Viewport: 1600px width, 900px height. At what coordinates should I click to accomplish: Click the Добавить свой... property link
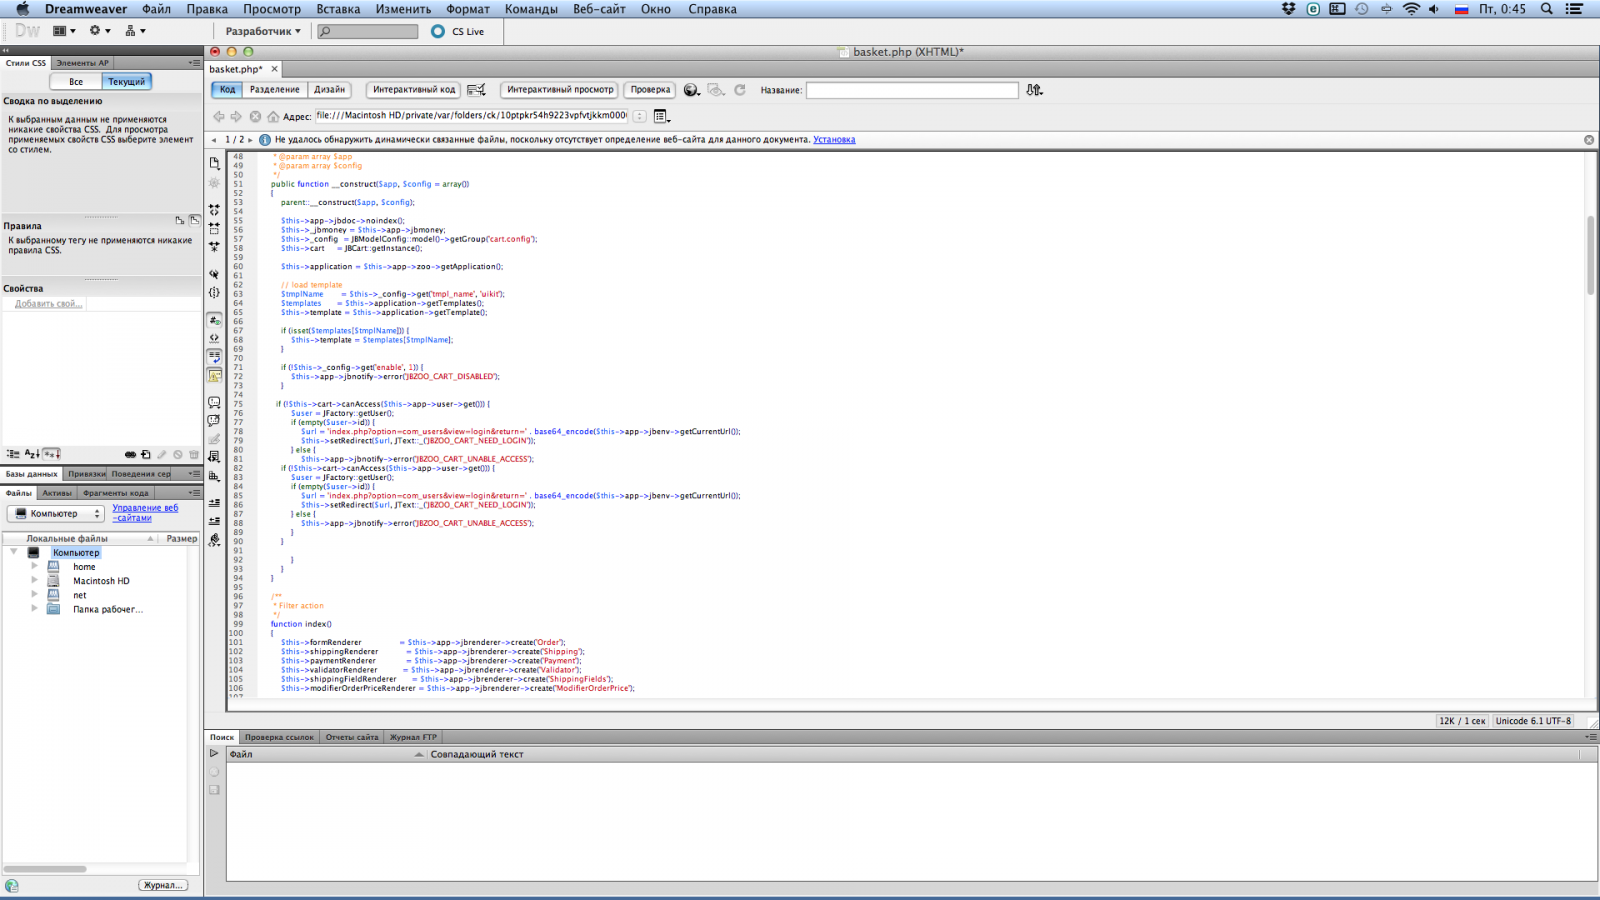(48, 304)
